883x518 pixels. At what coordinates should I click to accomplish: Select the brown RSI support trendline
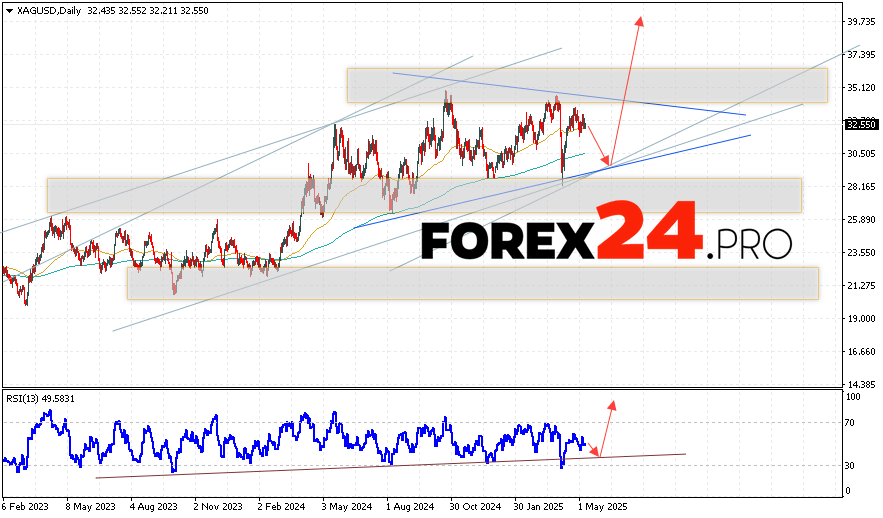pyautogui.click(x=391, y=466)
